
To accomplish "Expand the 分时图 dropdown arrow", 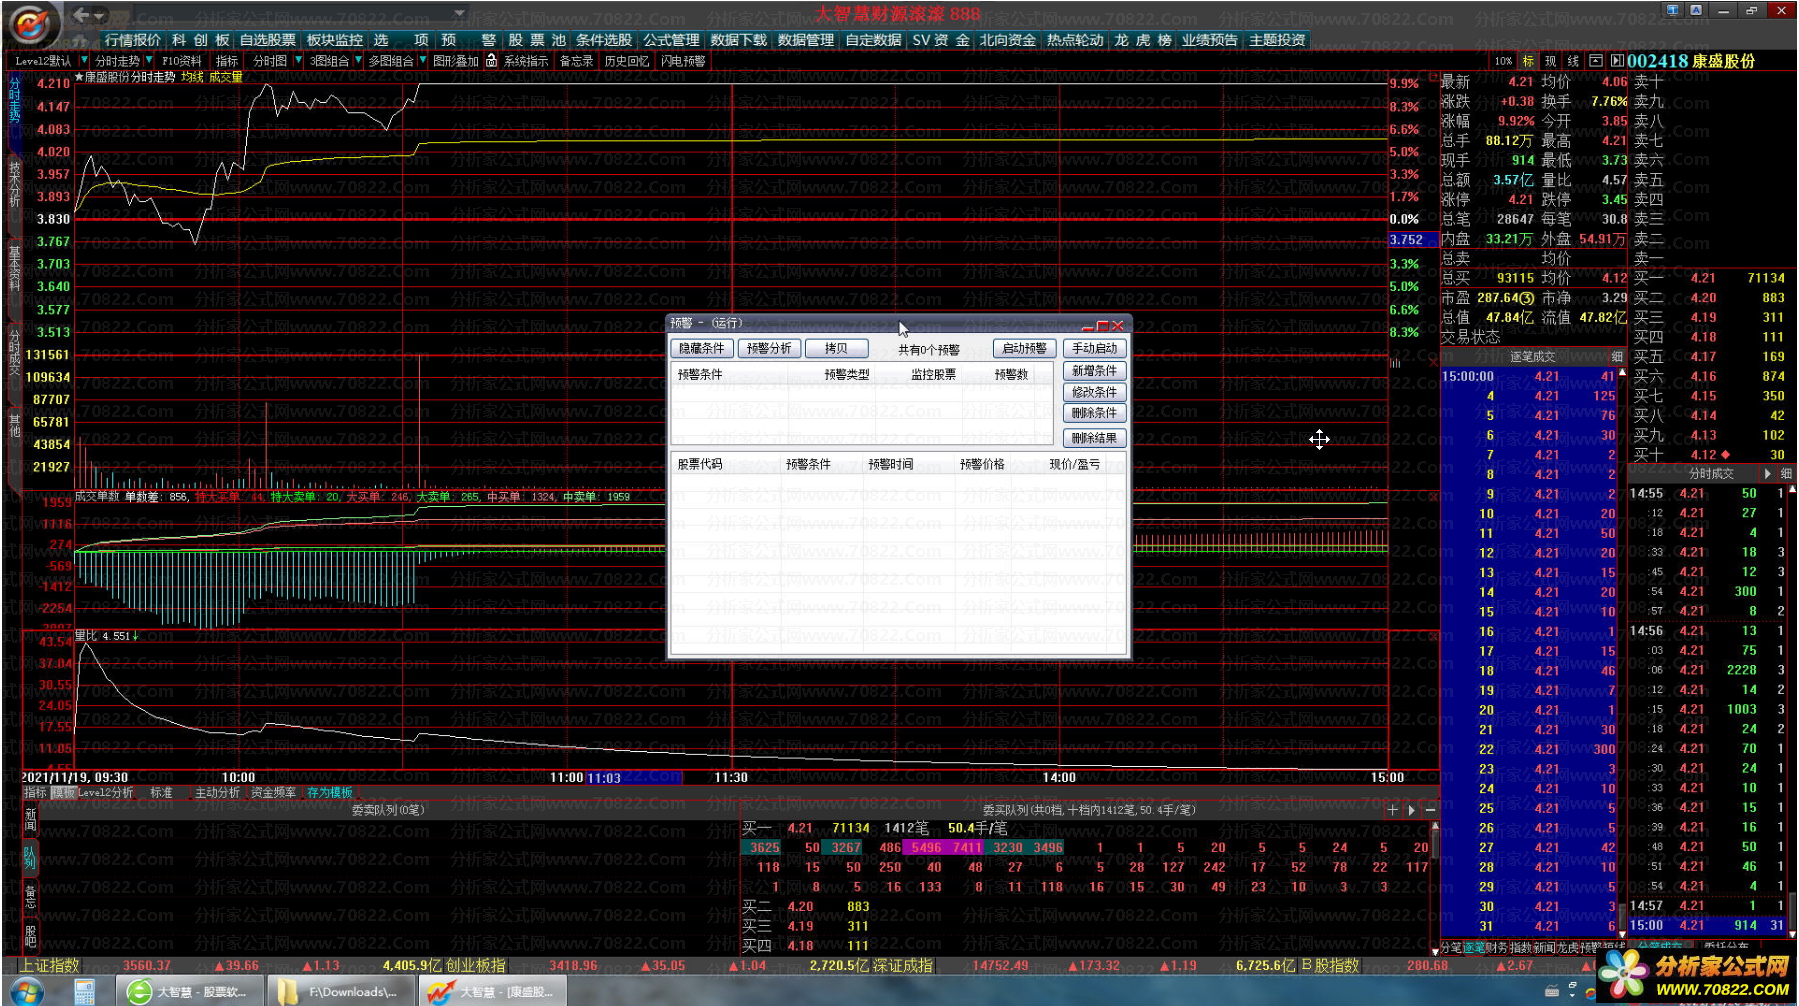I will [x=297, y=61].
